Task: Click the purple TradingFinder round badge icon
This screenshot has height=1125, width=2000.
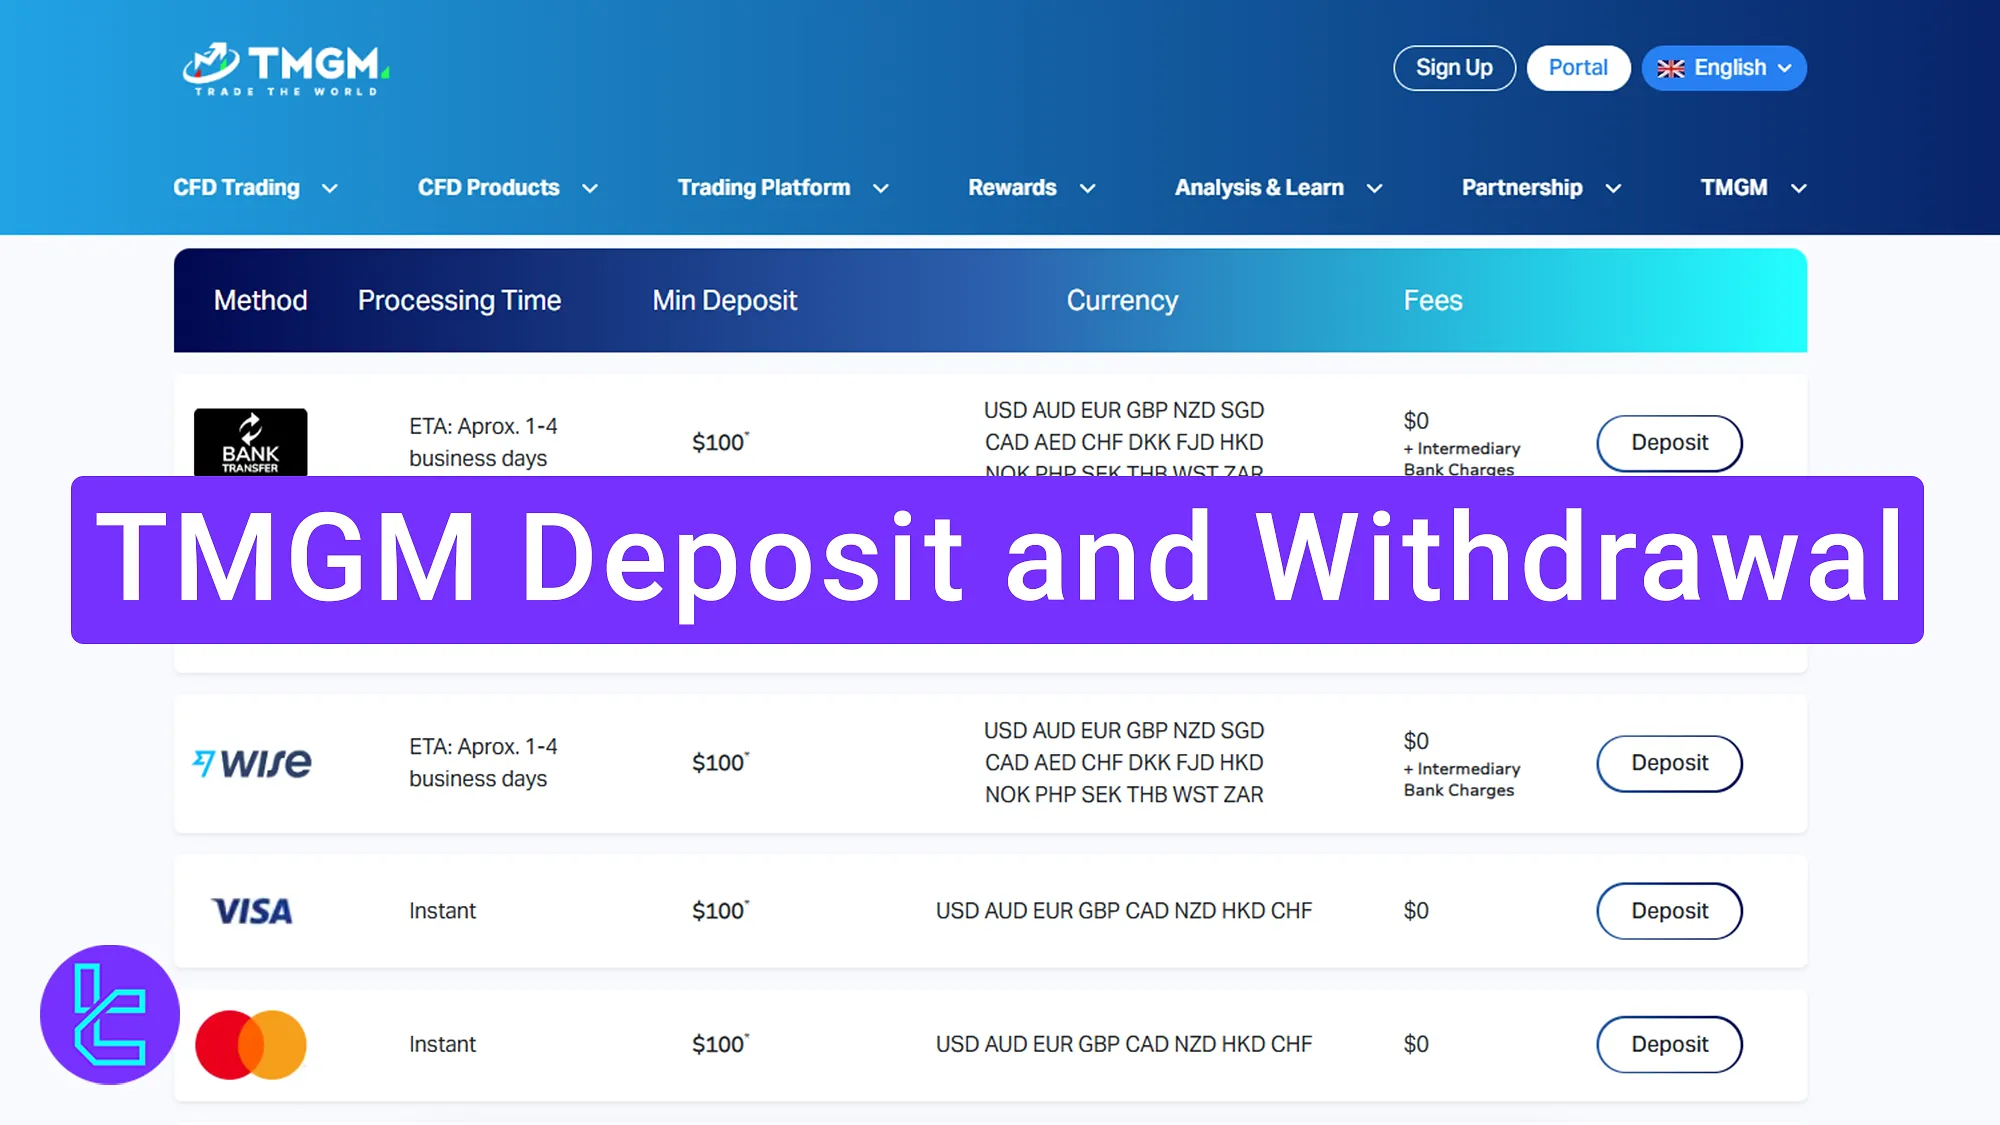Action: 110,1015
